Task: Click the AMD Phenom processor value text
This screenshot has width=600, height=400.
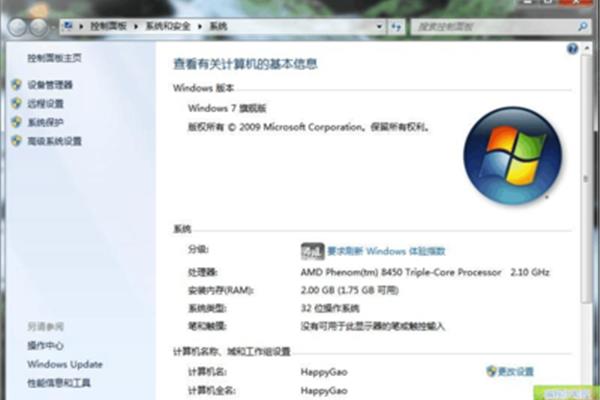Action: click(425, 272)
